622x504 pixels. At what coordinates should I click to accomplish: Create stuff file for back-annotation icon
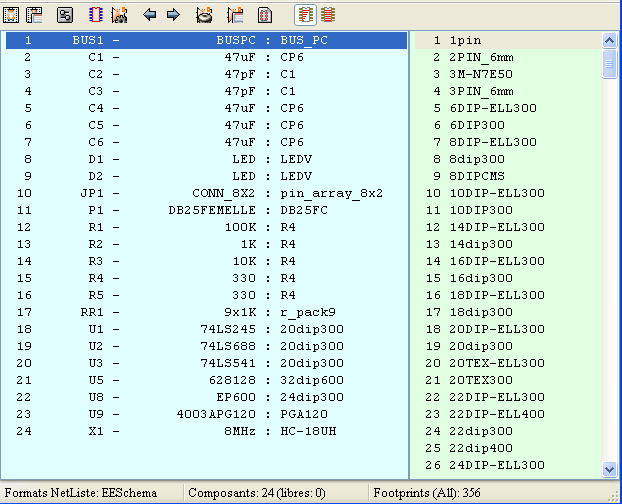[x=235, y=15]
